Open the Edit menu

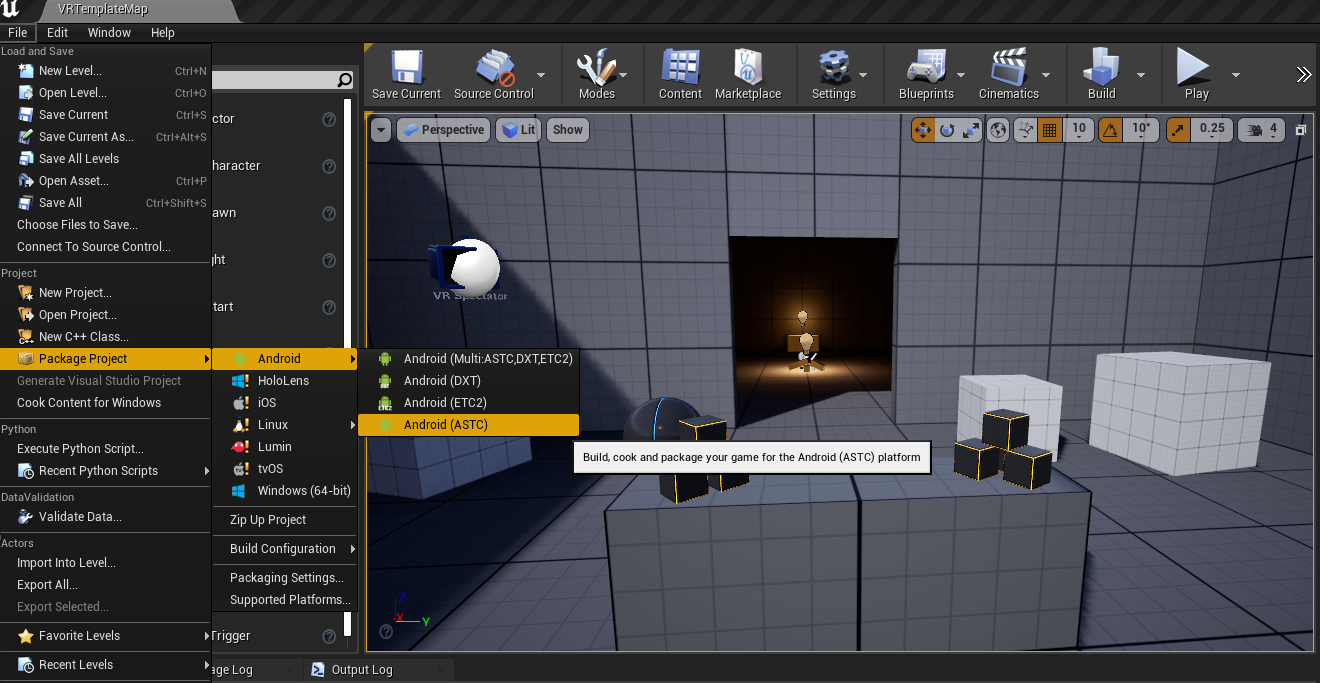click(58, 32)
